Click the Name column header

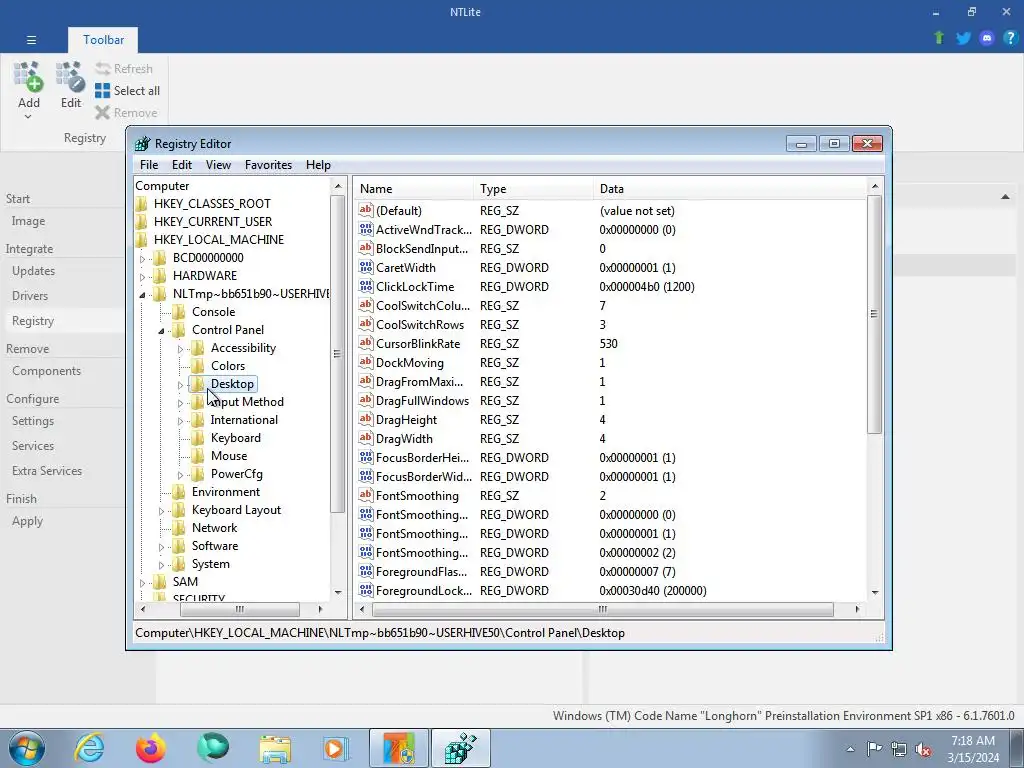(x=413, y=189)
